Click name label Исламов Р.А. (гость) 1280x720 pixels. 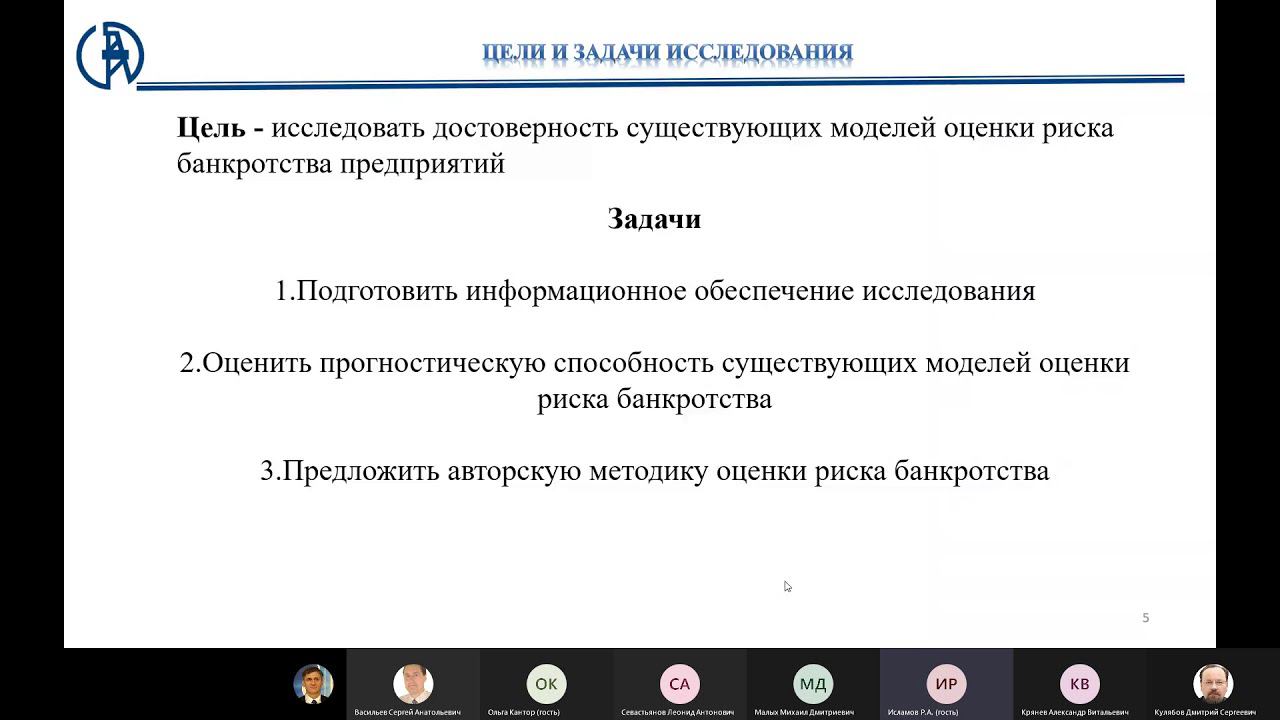[923, 712]
